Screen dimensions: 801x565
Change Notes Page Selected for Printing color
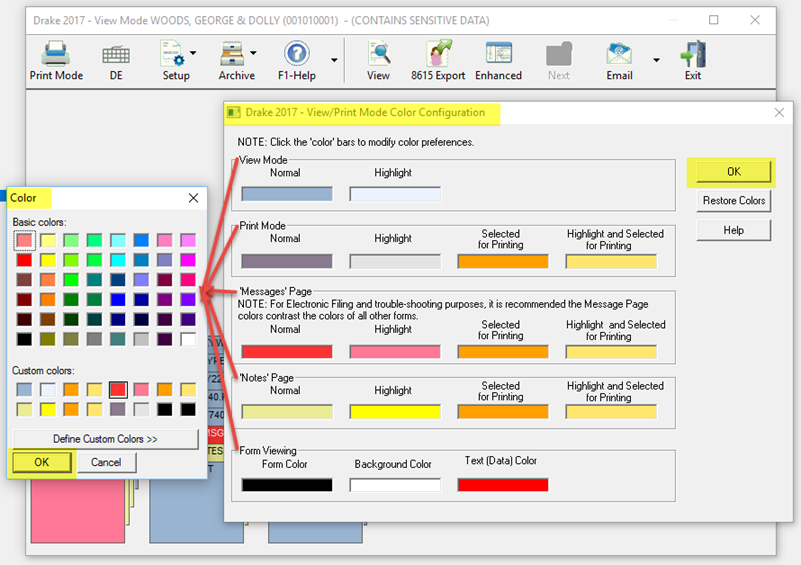click(x=503, y=412)
